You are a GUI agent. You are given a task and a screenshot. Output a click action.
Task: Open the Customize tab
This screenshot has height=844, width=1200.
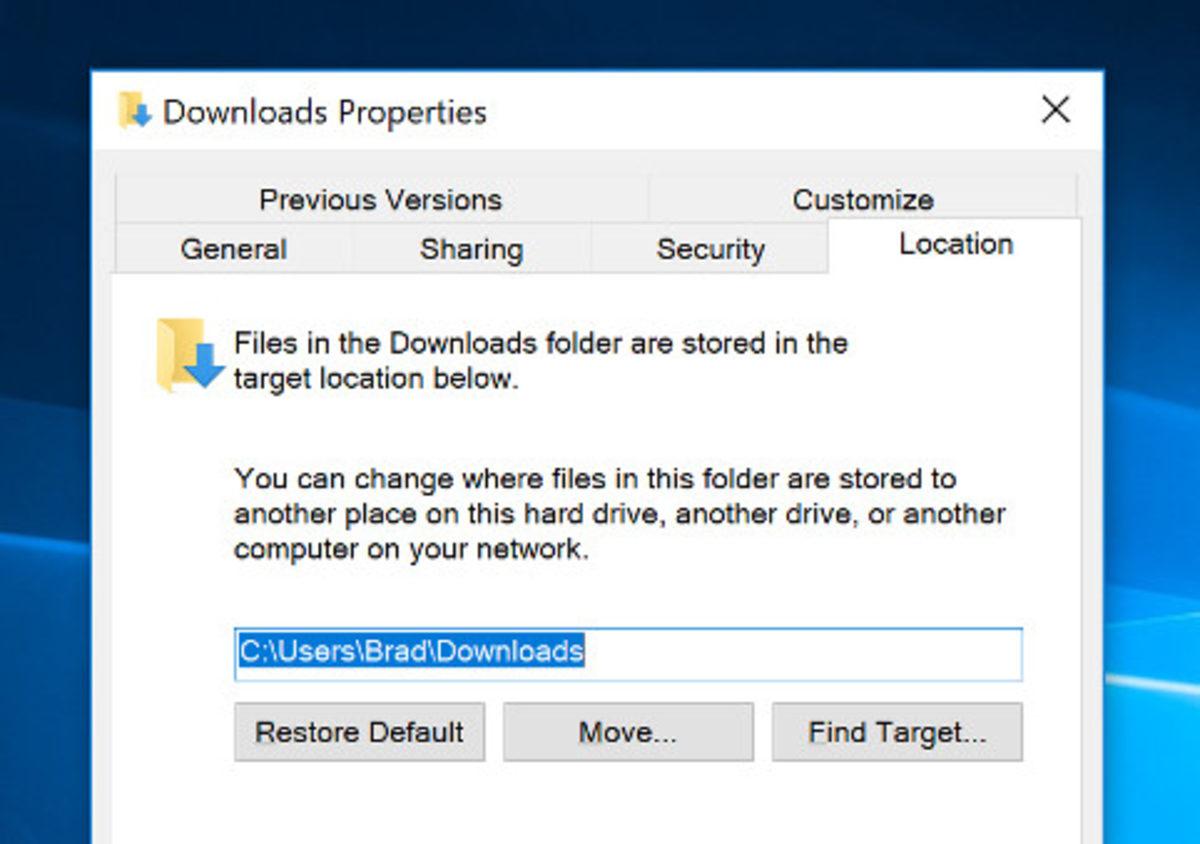[862, 199]
